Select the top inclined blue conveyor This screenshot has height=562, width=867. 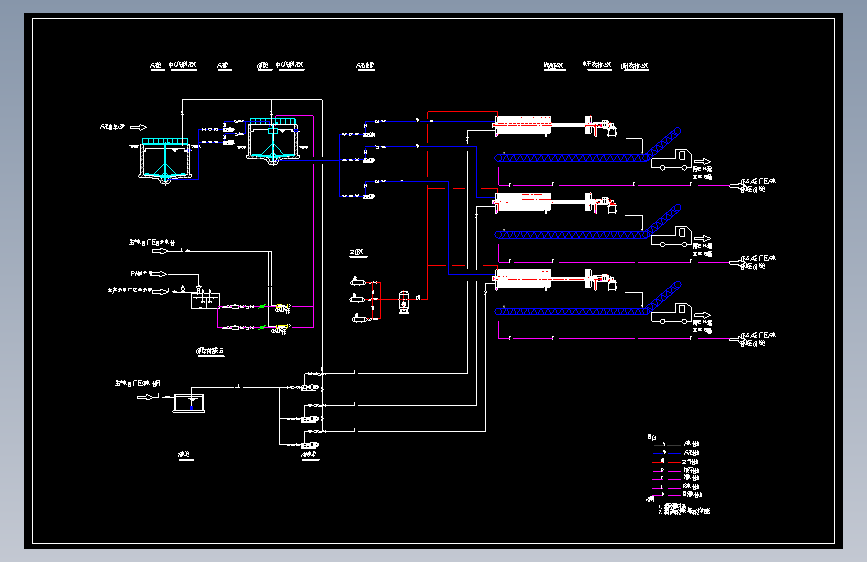(662, 143)
